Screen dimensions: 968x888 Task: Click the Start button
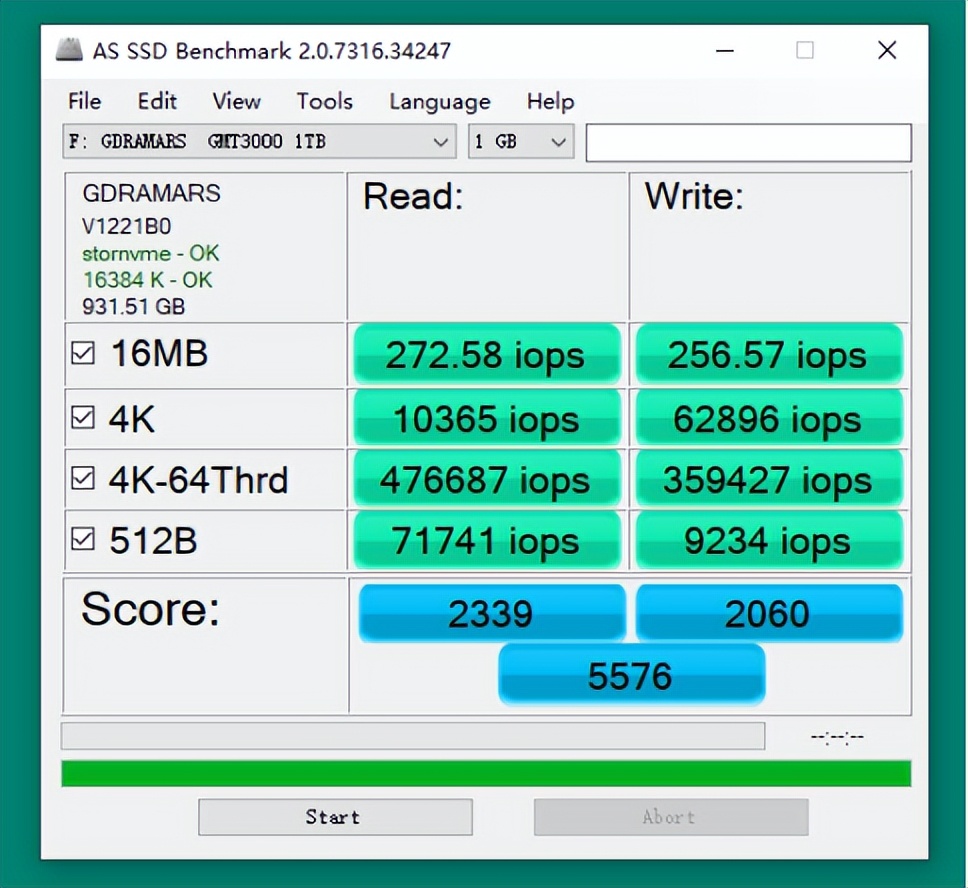[335, 817]
